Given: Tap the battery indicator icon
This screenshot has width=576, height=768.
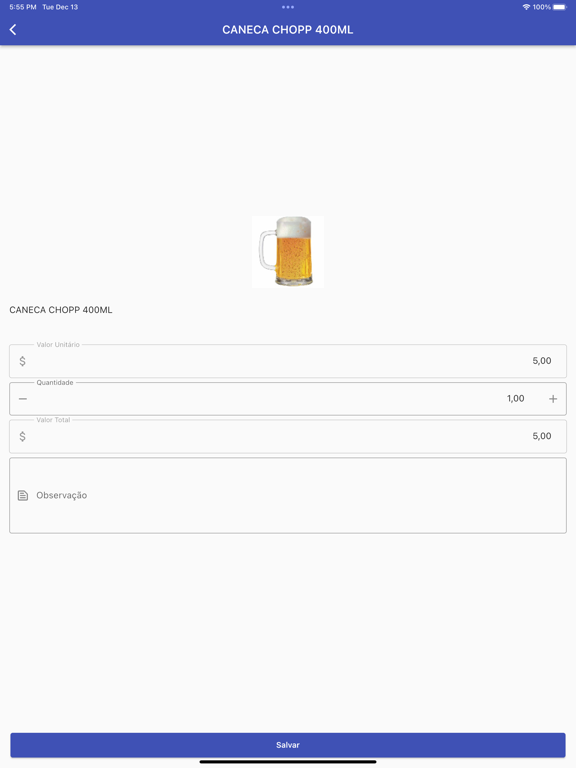Looking at the screenshot, I should (x=560, y=7).
